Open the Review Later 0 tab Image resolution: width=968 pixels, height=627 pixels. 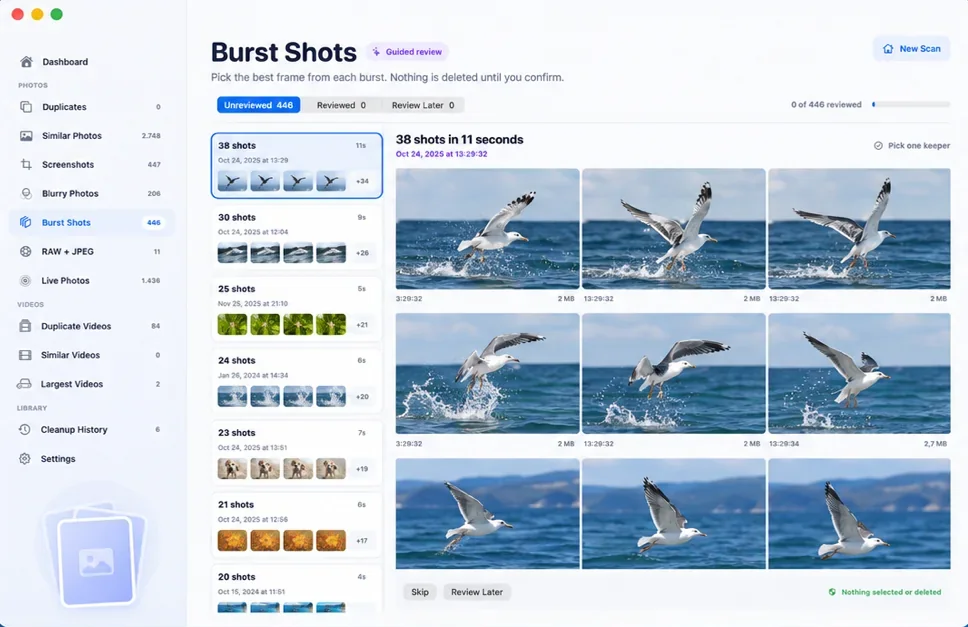(423, 105)
